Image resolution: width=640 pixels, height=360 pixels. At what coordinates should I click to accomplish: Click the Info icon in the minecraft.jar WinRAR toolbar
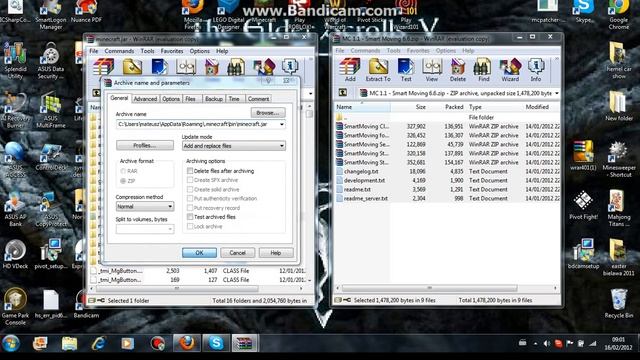tap(290, 67)
